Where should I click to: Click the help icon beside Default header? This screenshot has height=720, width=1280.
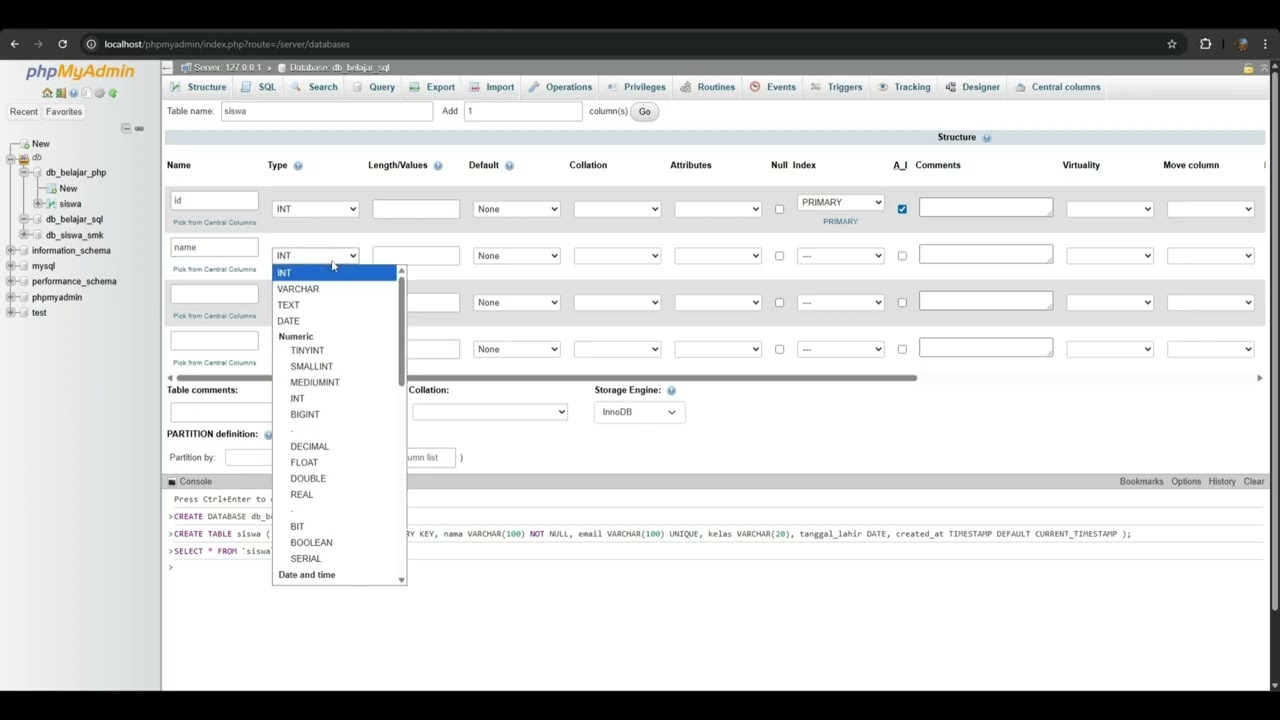pos(509,166)
